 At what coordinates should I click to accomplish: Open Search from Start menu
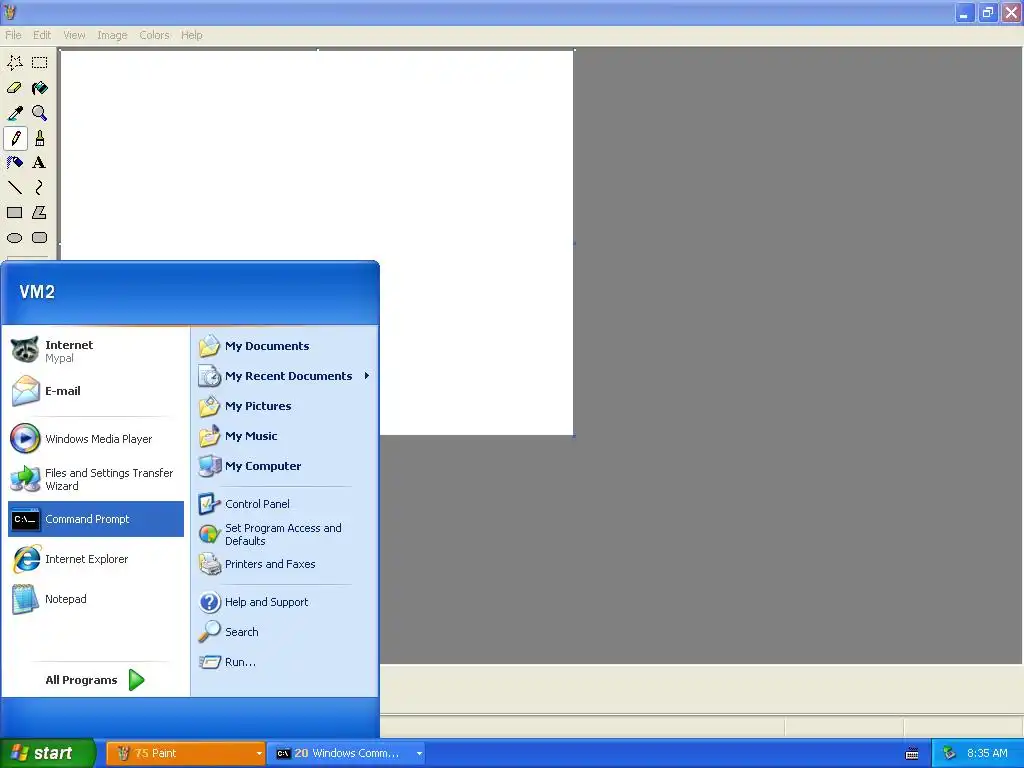pyautogui.click(x=285, y=632)
